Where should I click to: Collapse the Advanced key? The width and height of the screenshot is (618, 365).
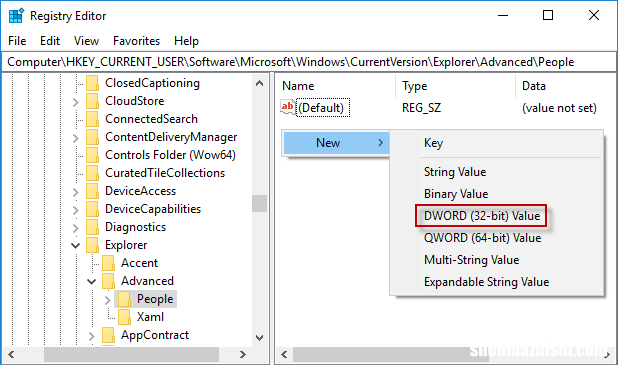pyautogui.click(x=91, y=281)
